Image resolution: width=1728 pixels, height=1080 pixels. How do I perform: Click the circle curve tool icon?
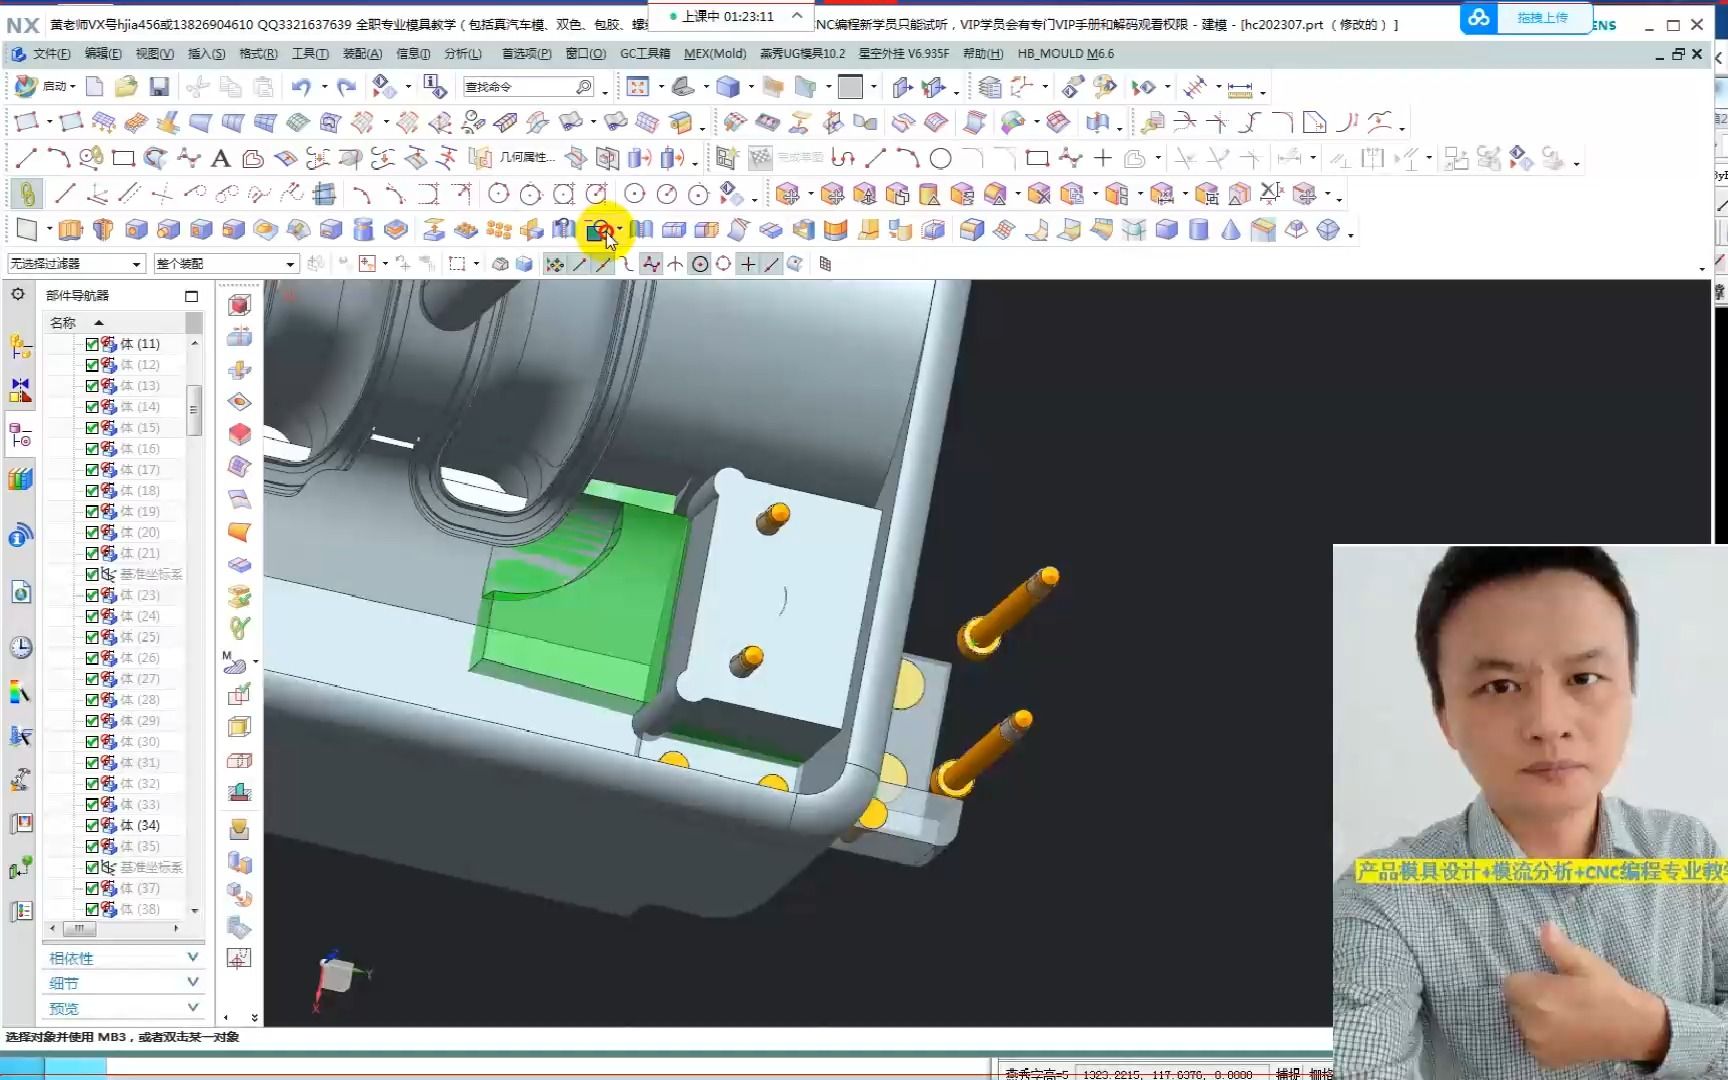[940, 158]
